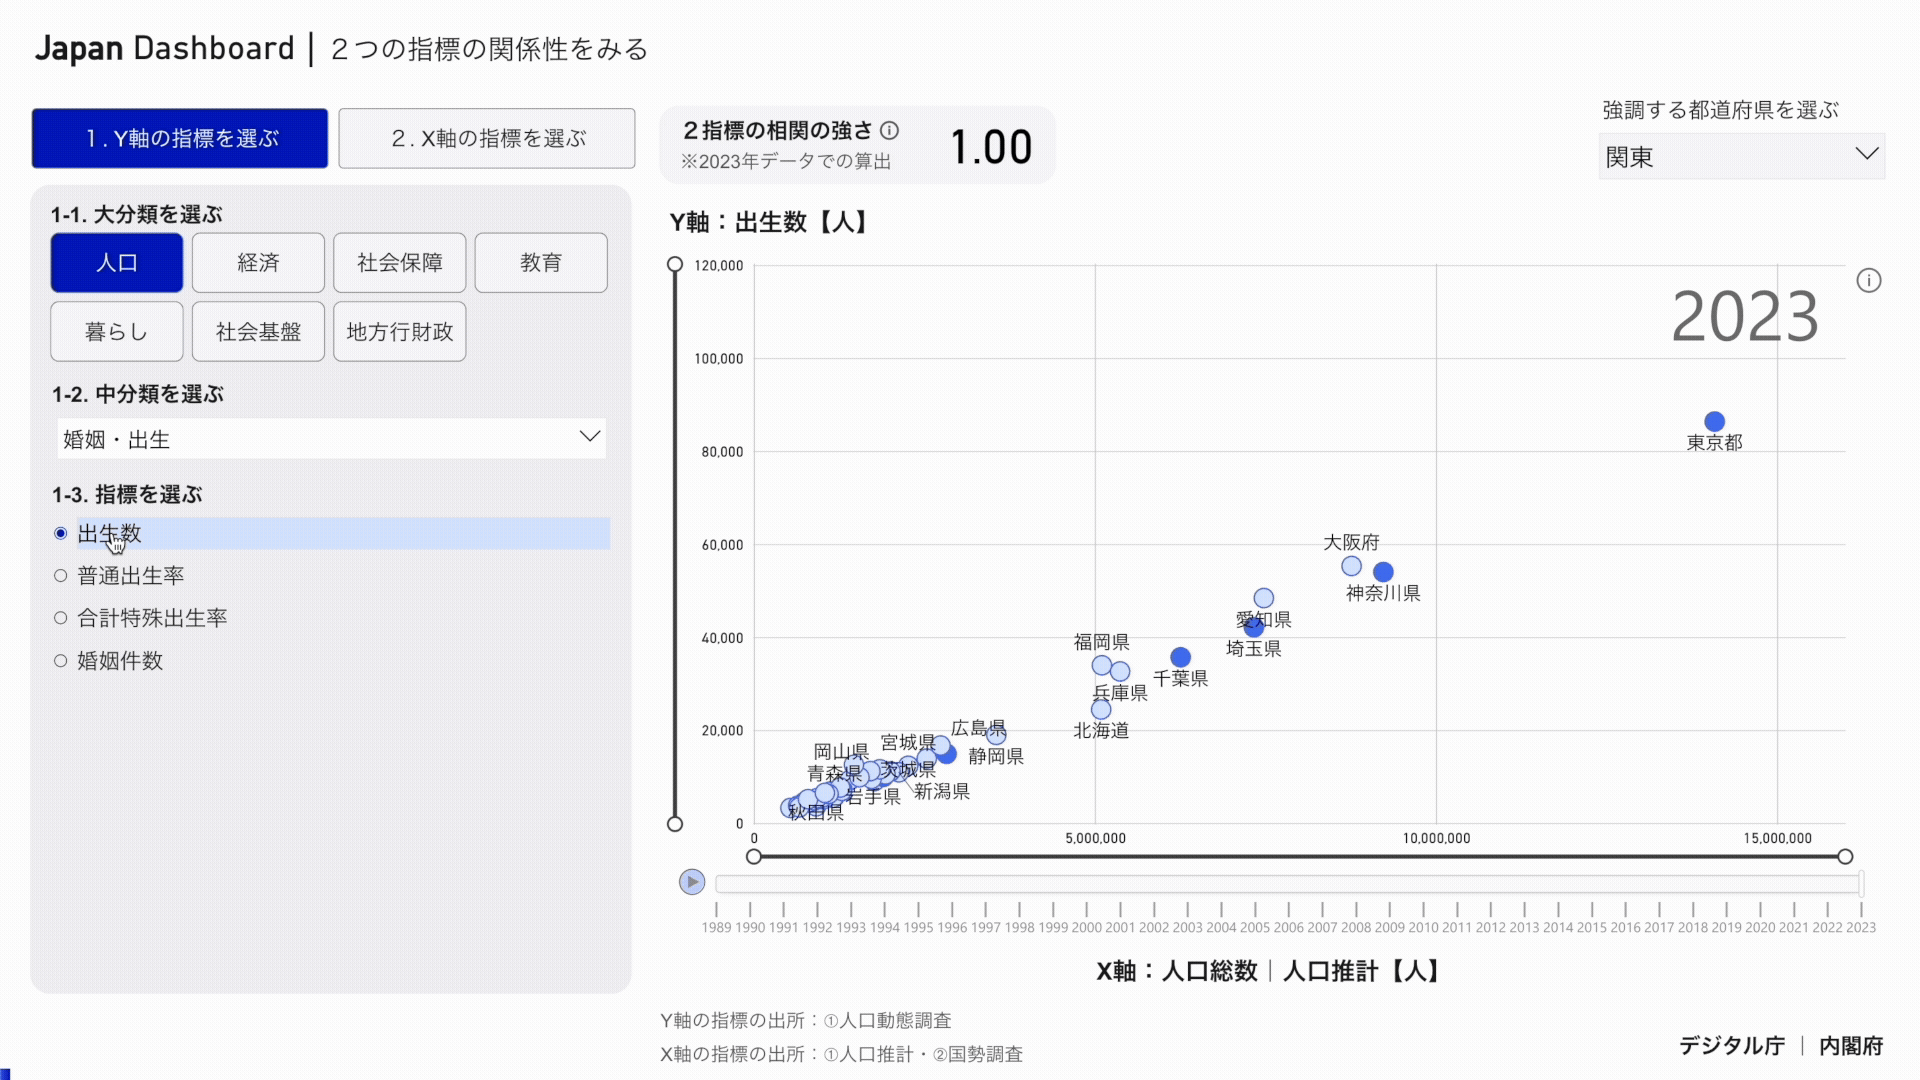Open the chart info icon near 2023

[x=1868, y=280]
